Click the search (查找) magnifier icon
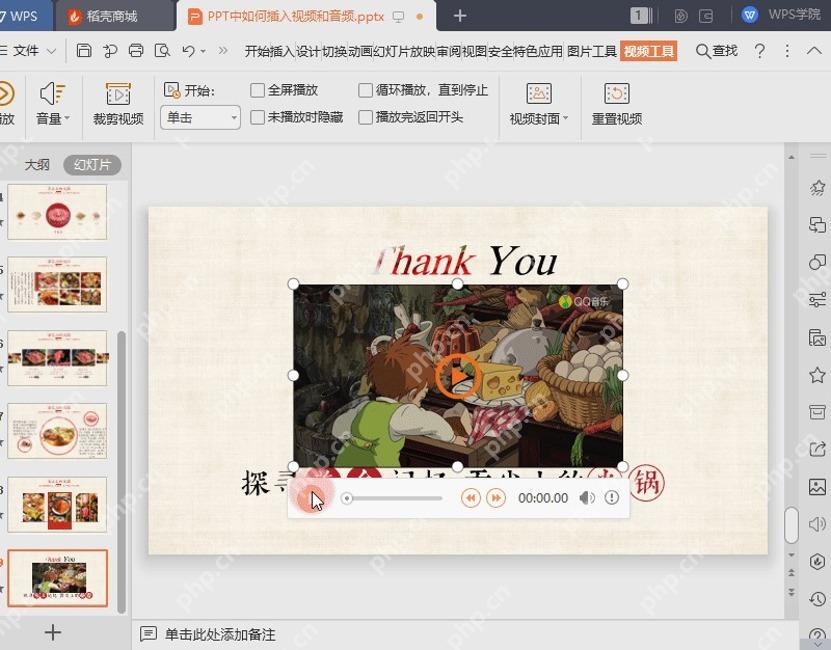This screenshot has height=650, width=831. (x=703, y=51)
